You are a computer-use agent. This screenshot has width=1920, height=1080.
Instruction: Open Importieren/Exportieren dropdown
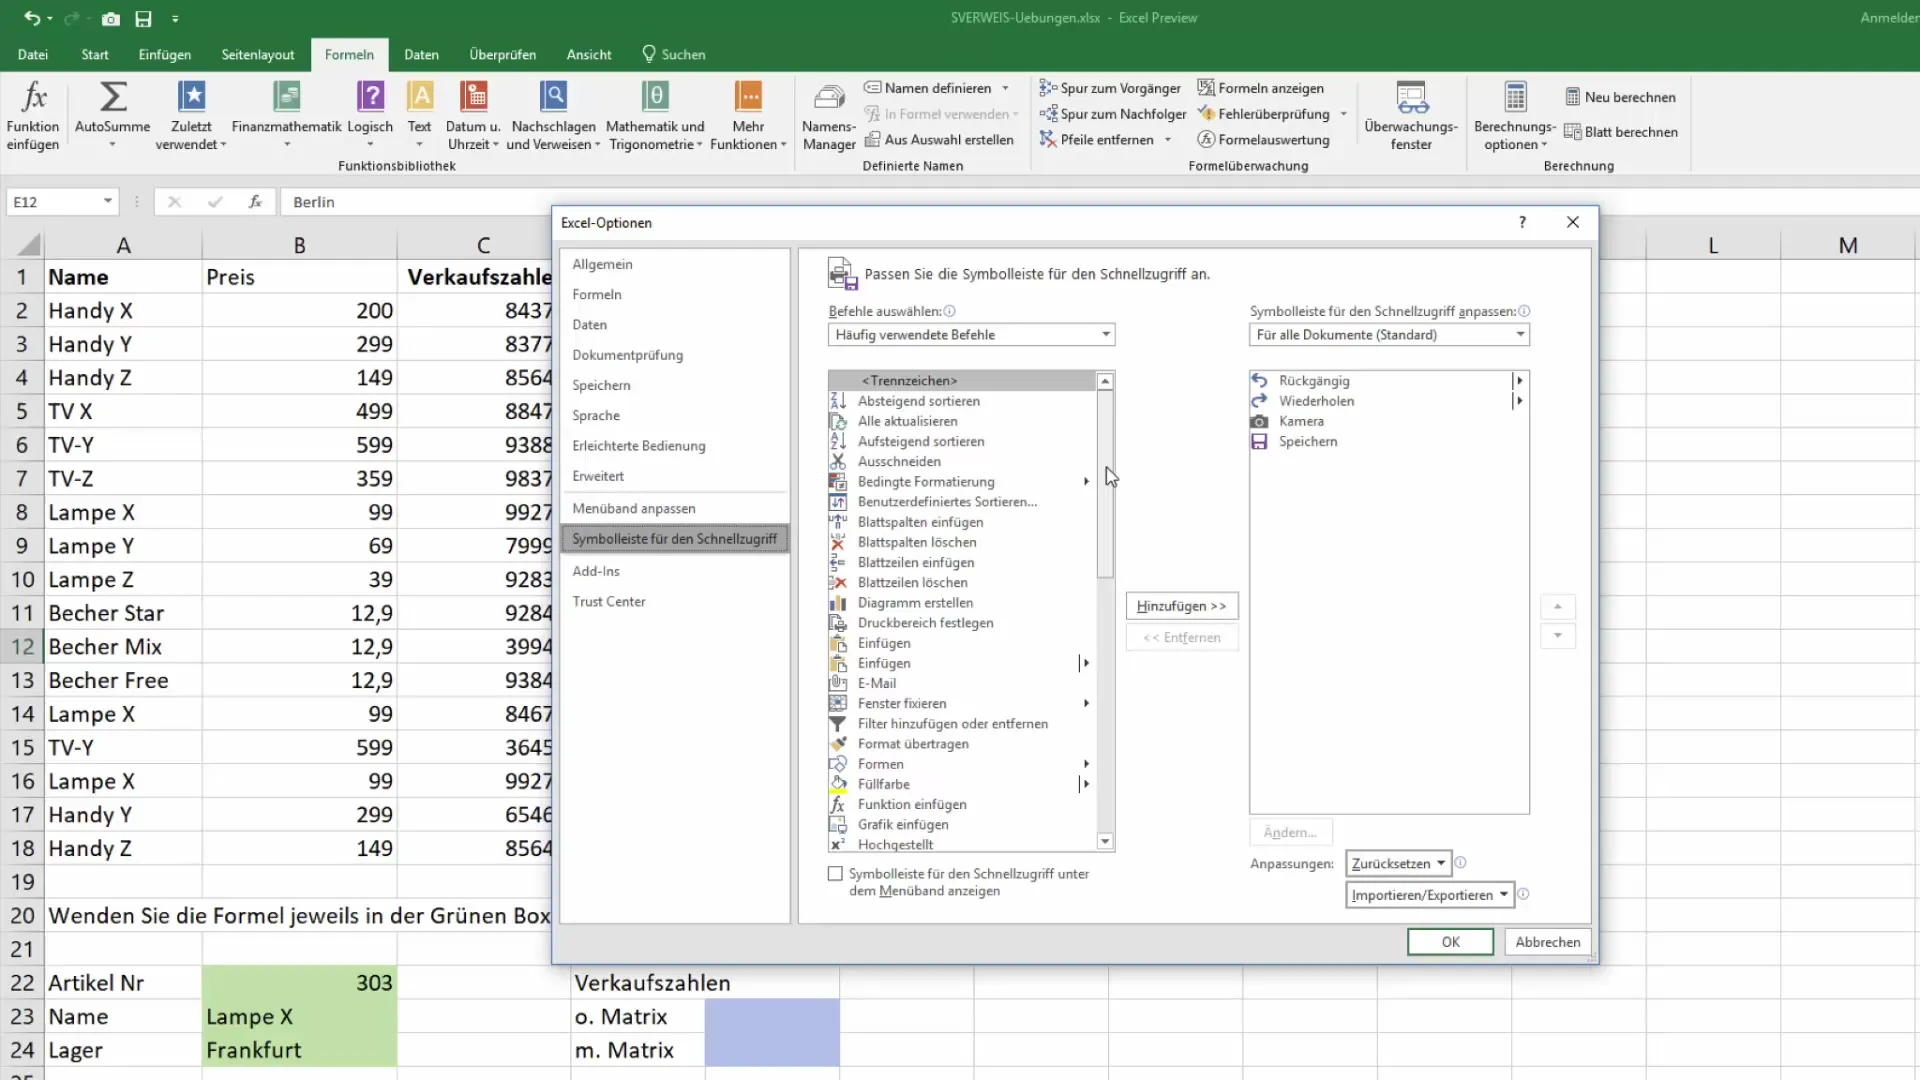1430,895
